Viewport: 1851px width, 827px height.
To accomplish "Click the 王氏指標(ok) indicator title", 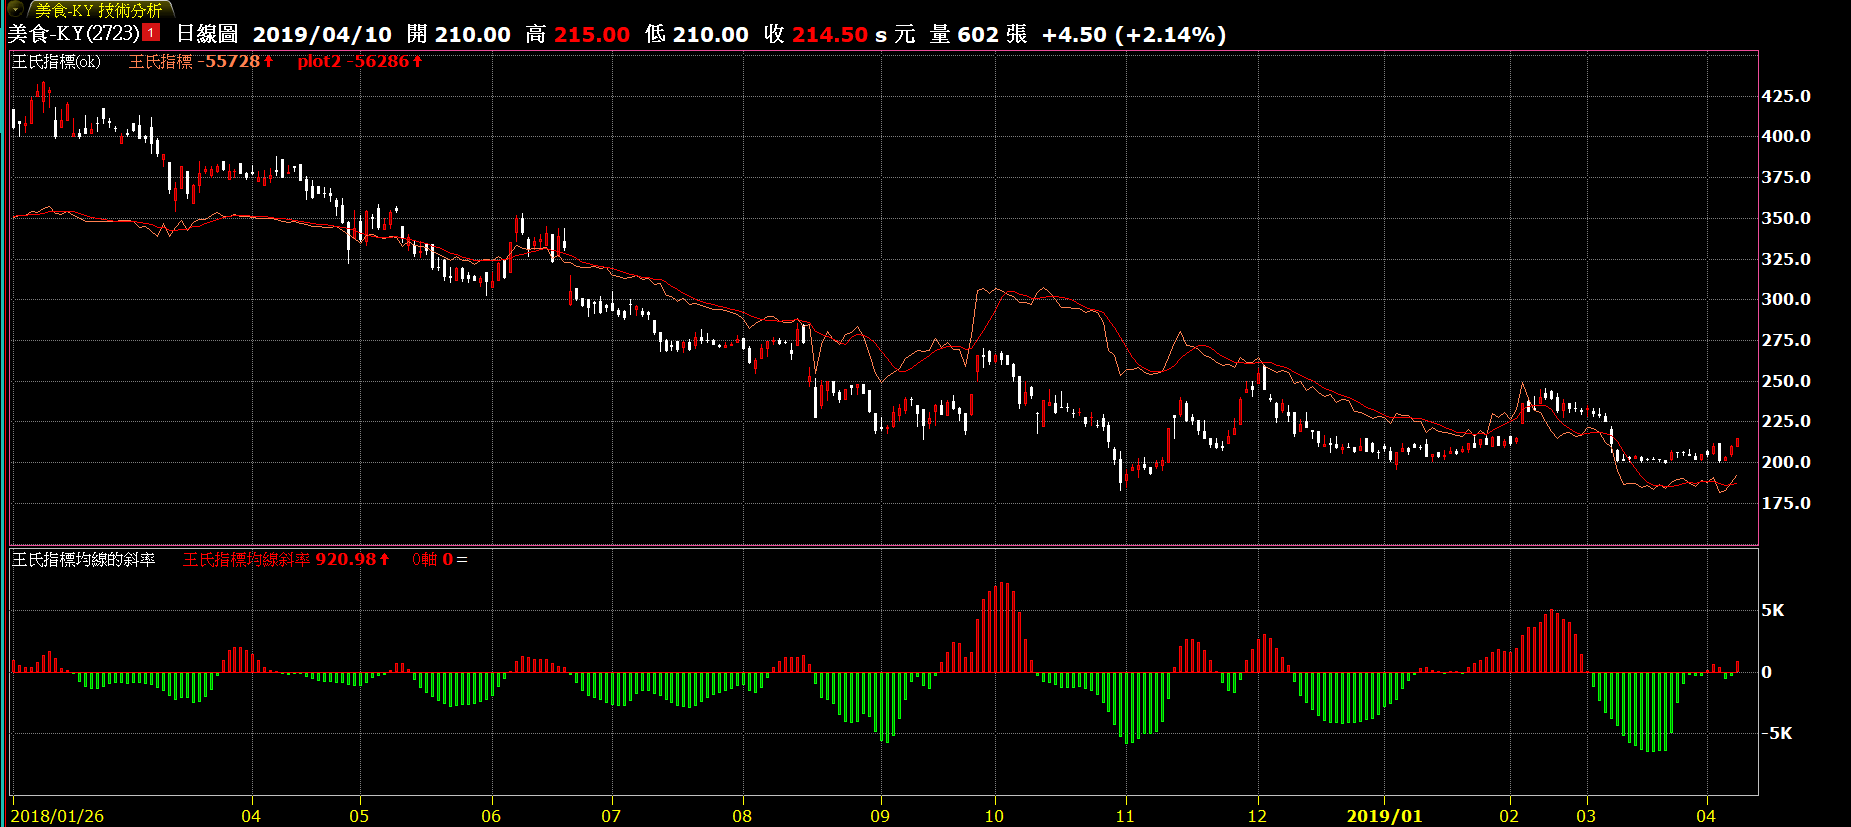I will click(x=56, y=62).
